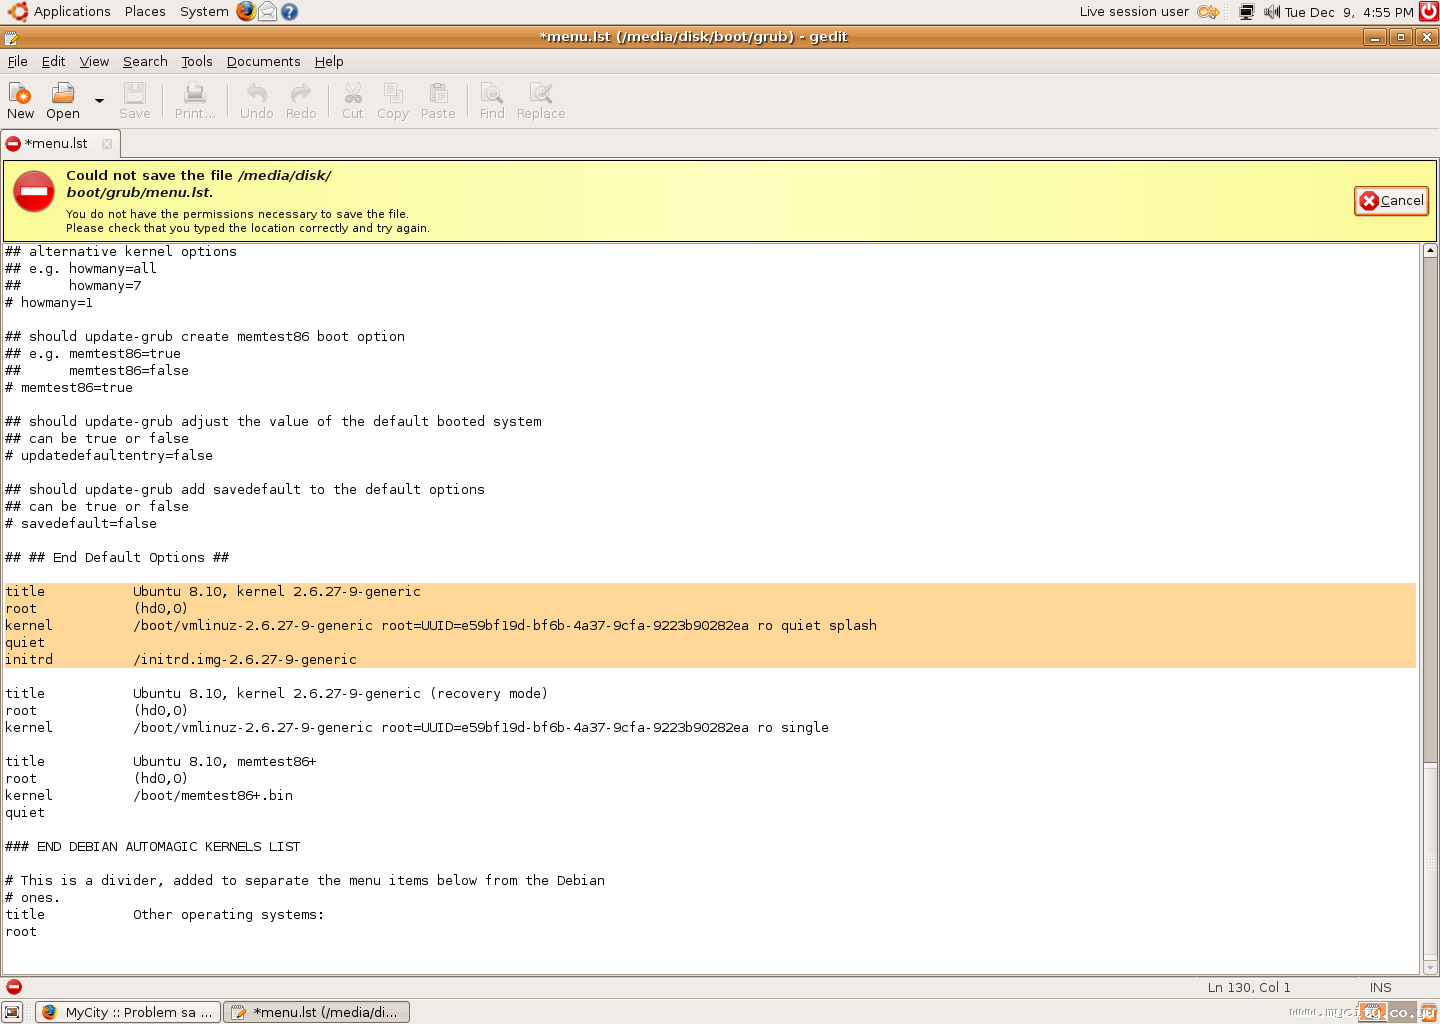Screen dimensions: 1440x1024
Task: Click the '# updatedefaultentry=false' line
Action: coord(109,455)
